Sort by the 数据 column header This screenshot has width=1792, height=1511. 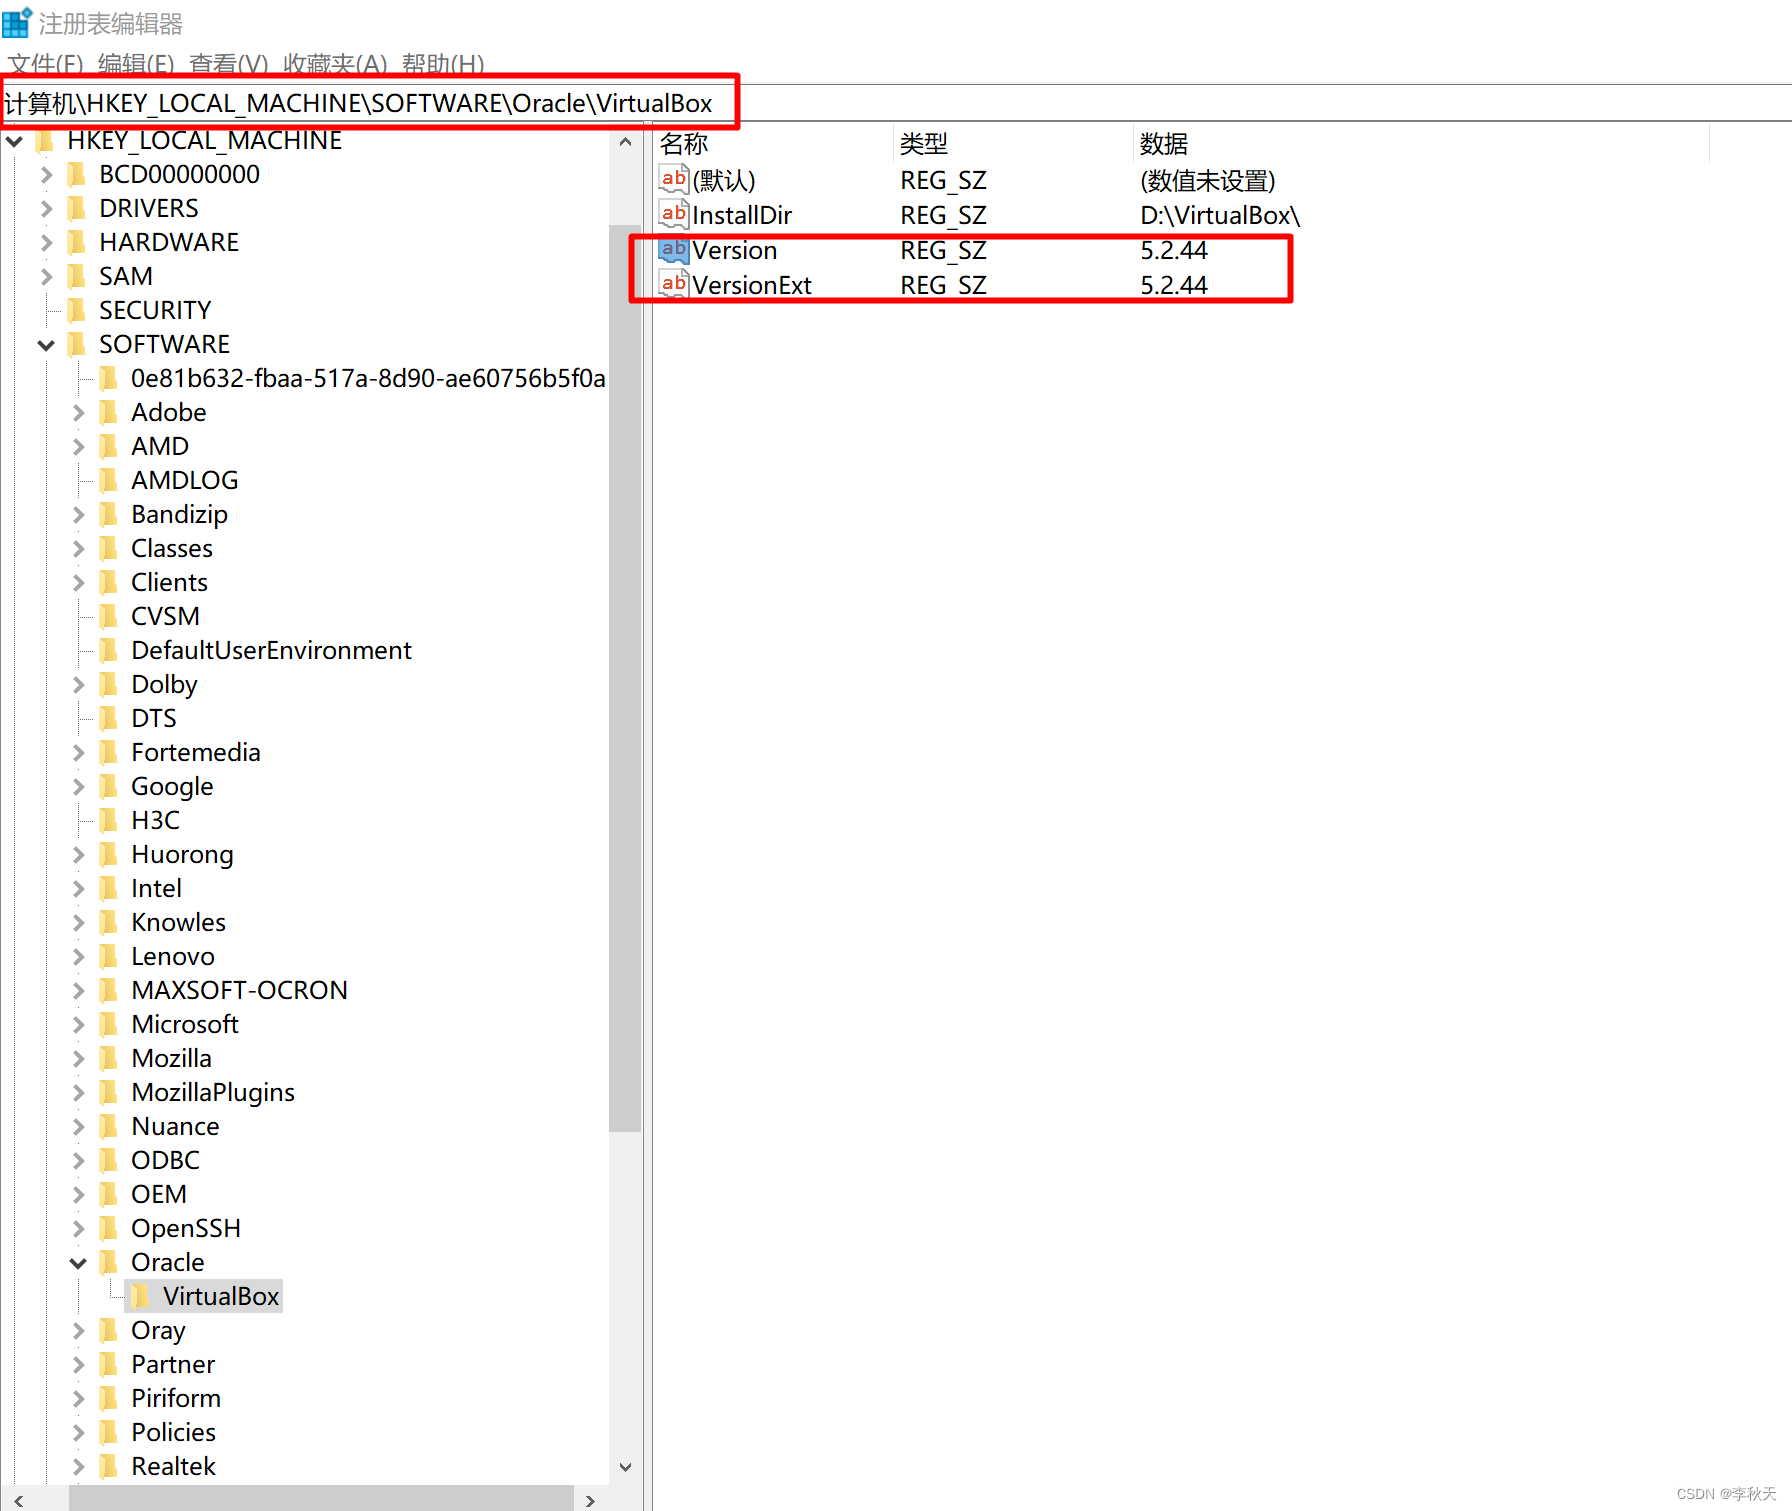coord(1421,144)
